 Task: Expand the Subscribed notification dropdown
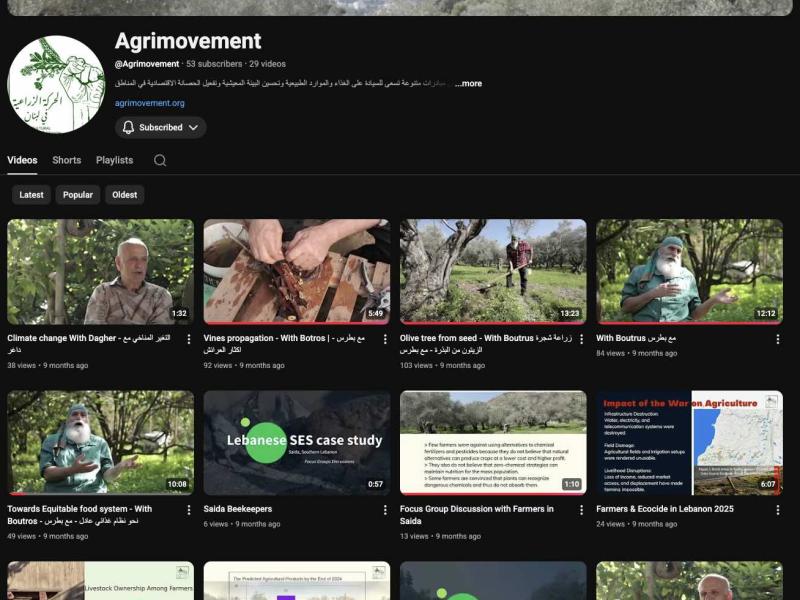pos(161,127)
